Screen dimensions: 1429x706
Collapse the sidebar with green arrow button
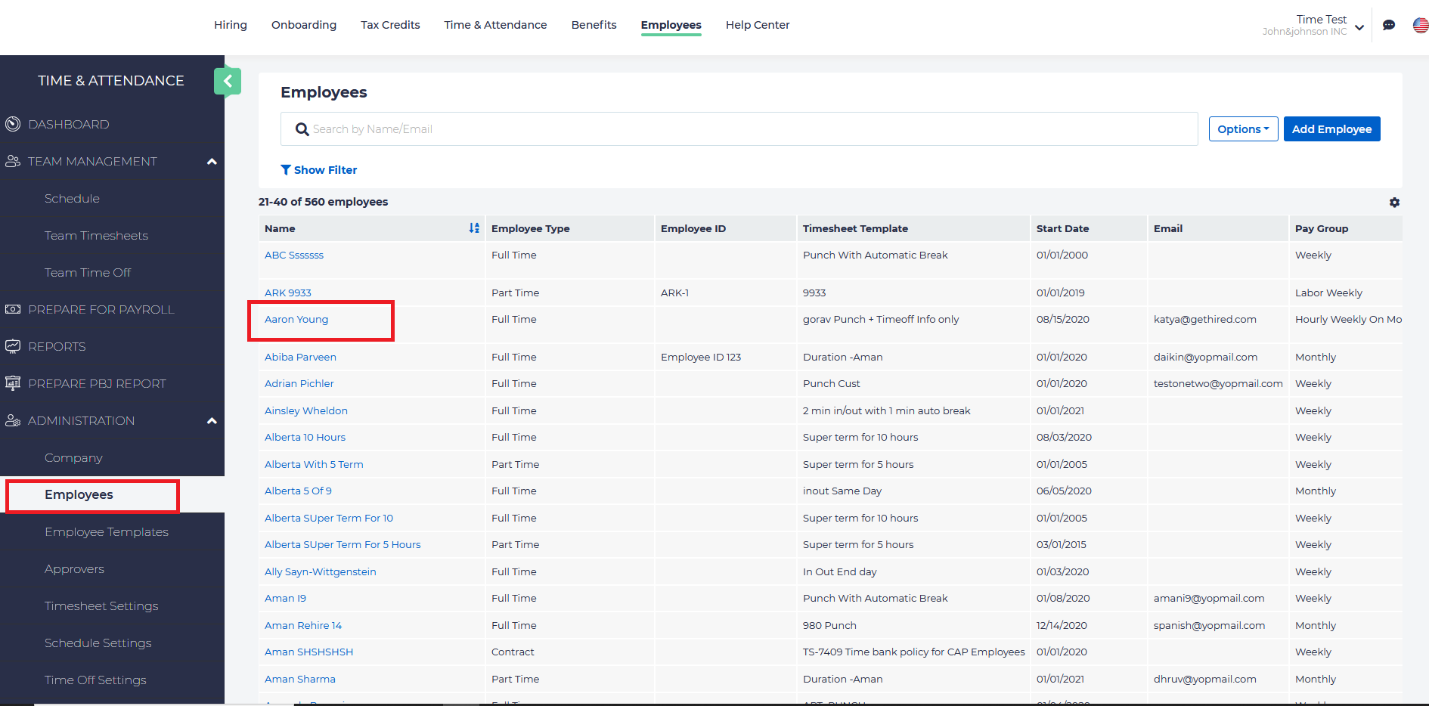(228, 81)
